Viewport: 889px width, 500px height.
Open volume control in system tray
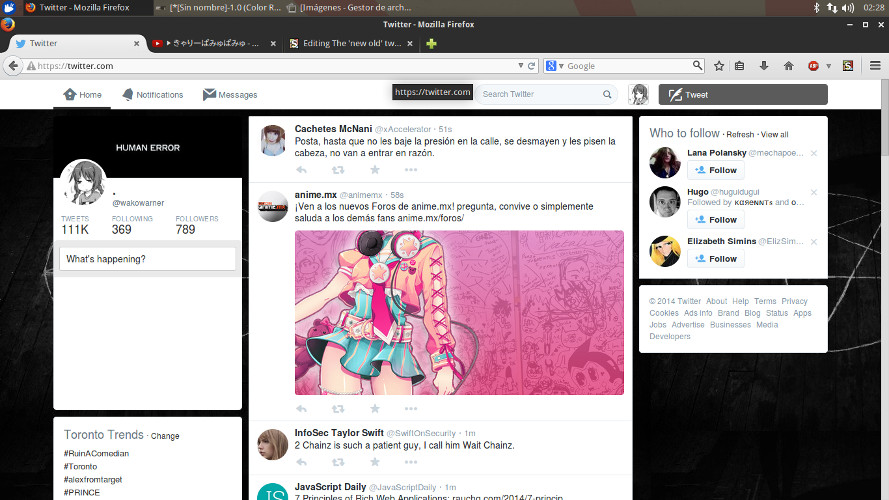(x=848, y=7)
